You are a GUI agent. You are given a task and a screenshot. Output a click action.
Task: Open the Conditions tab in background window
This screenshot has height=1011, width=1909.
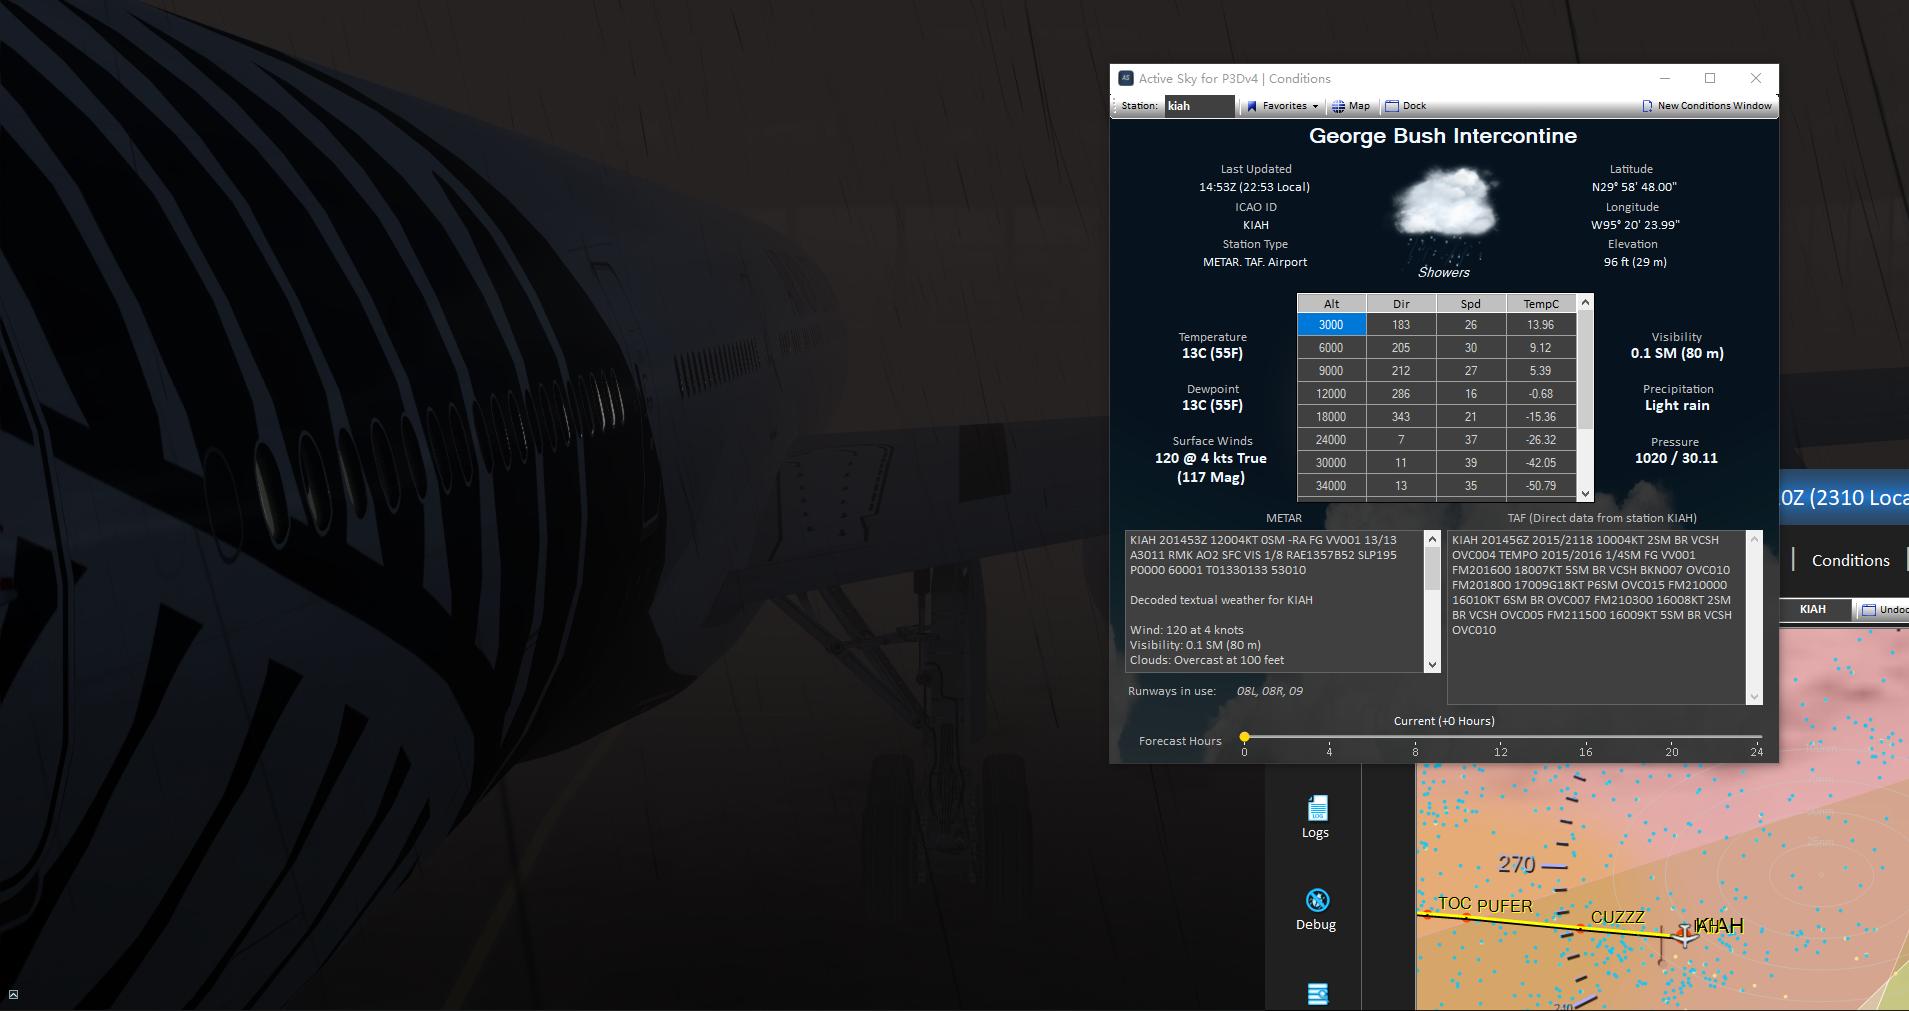coord(1850,560)
